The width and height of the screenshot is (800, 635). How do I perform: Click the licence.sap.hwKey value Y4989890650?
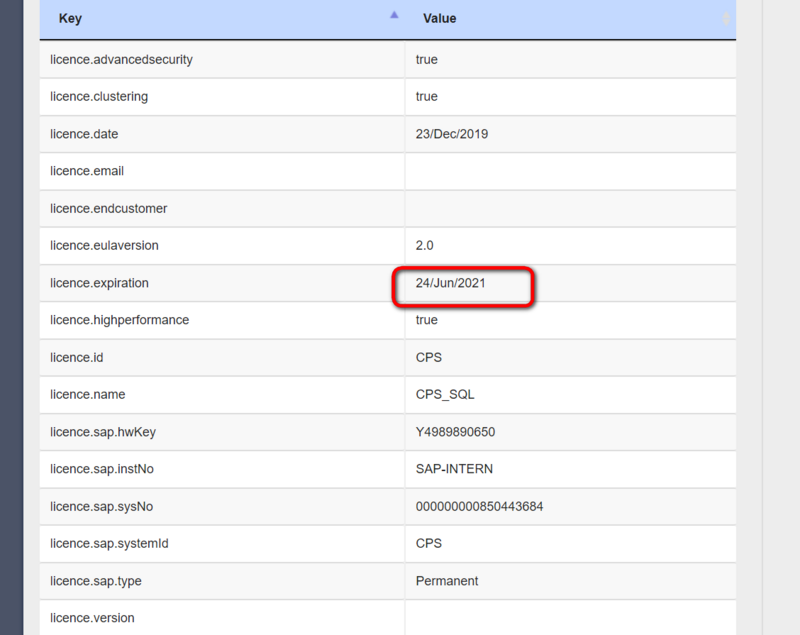pyautogui.click(x=462, y=432)
